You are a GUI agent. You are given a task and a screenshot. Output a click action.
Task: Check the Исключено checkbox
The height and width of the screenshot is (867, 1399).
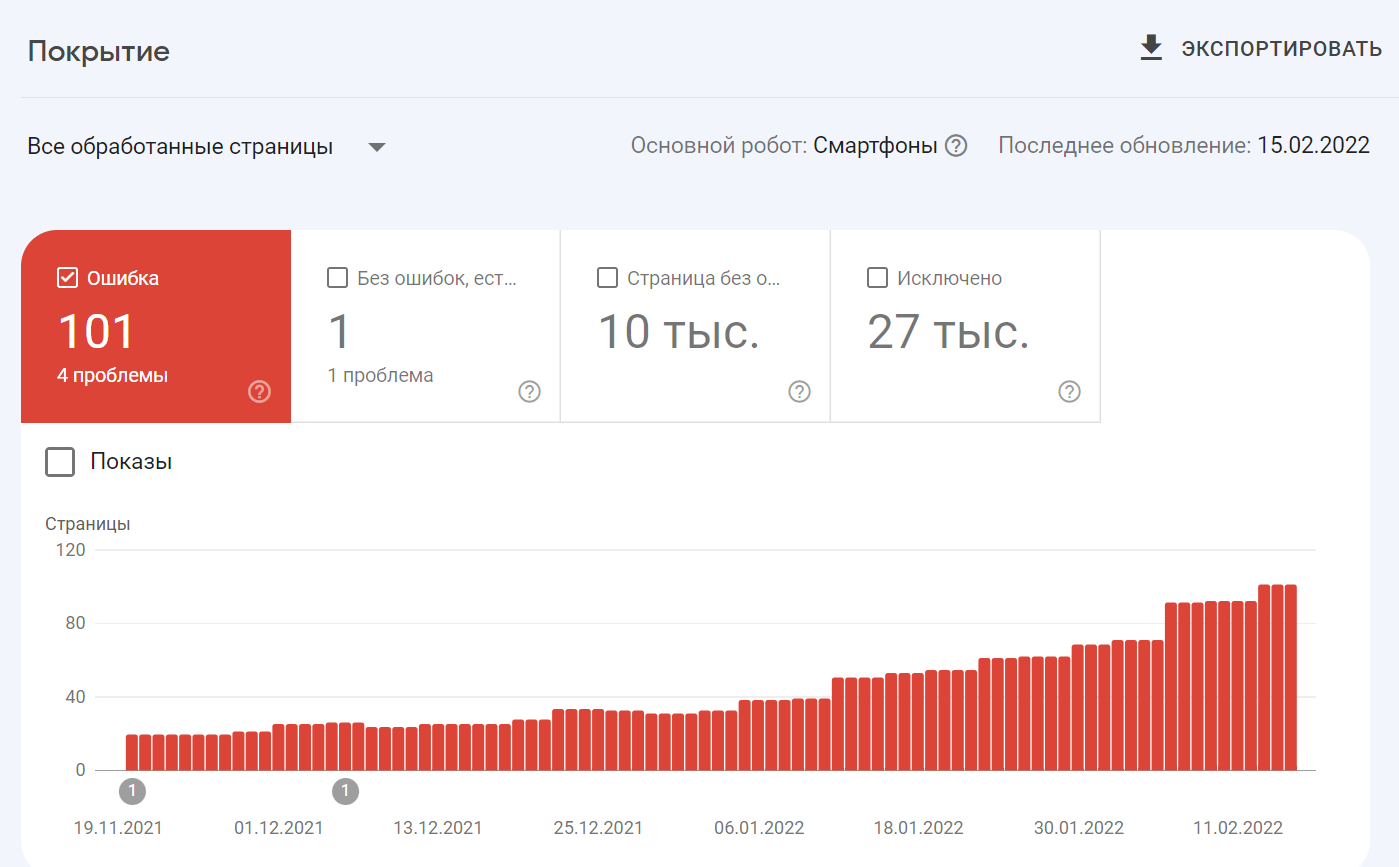coord(877,278)
